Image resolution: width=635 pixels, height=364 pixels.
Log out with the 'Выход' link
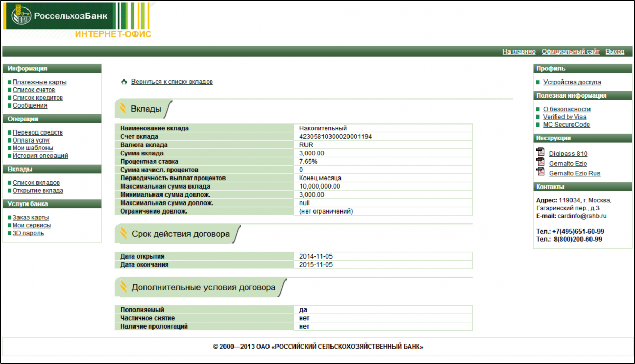[615, 51]
